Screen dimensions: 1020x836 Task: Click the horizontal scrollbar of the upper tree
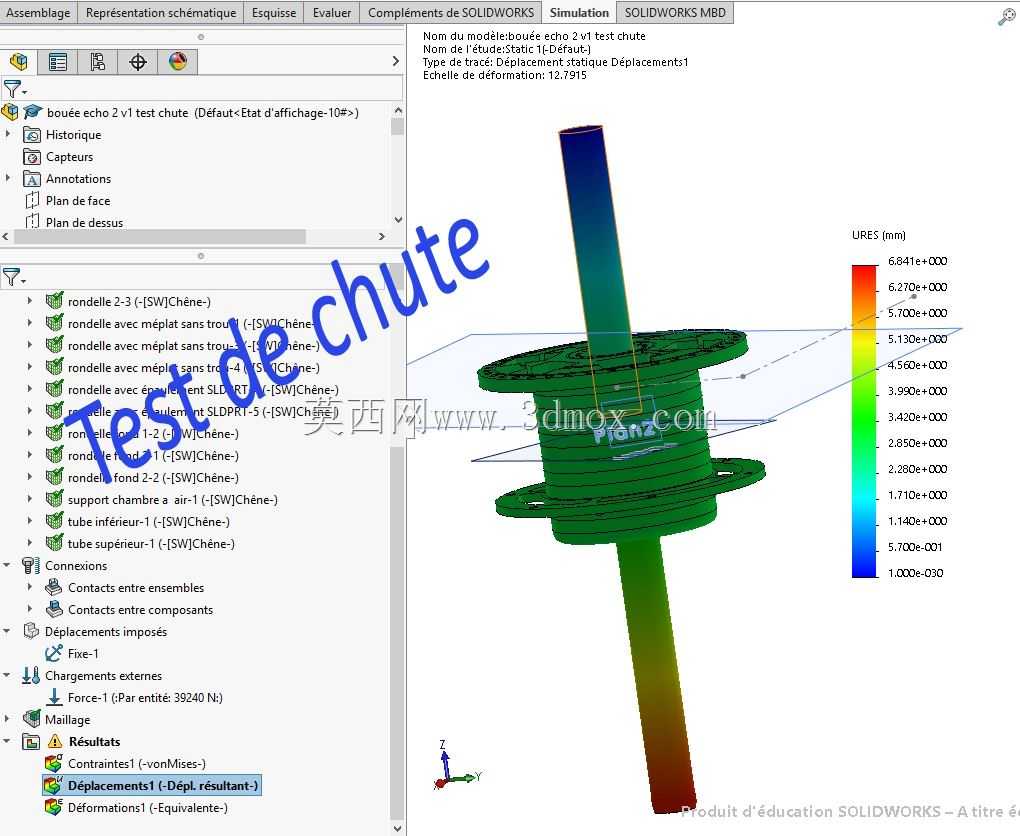pyautogui.click(x=160, y=236)
